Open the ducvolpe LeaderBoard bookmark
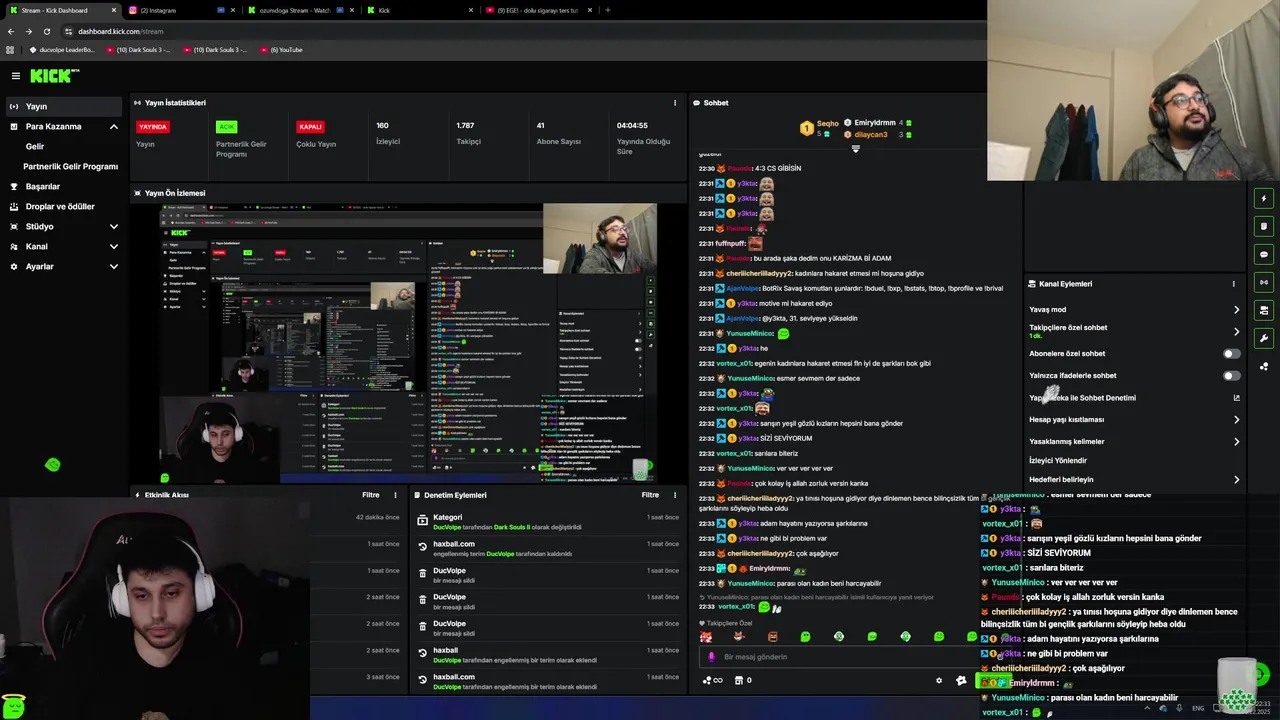1280x720 pixels. coord(62,50)
